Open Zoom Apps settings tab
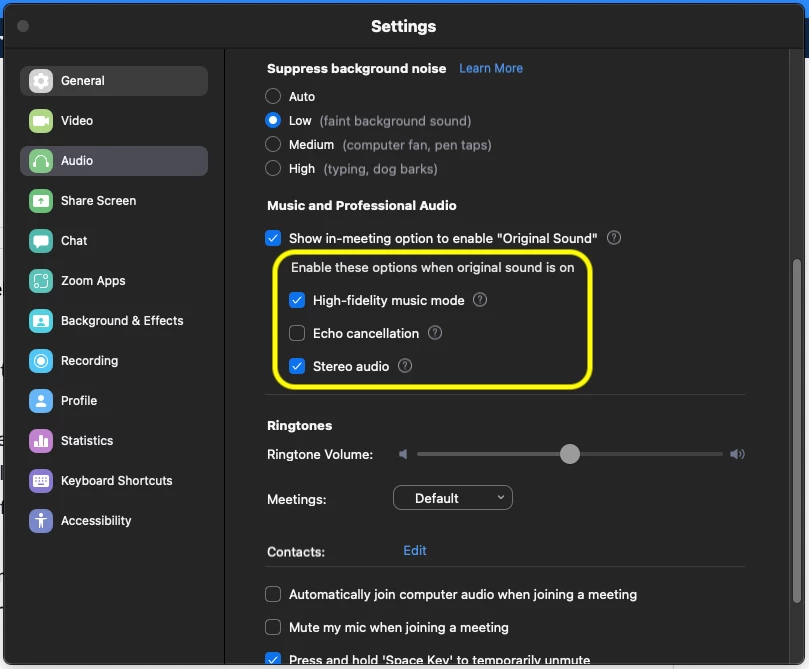This screenshot has height=669, width=809. 114,281
